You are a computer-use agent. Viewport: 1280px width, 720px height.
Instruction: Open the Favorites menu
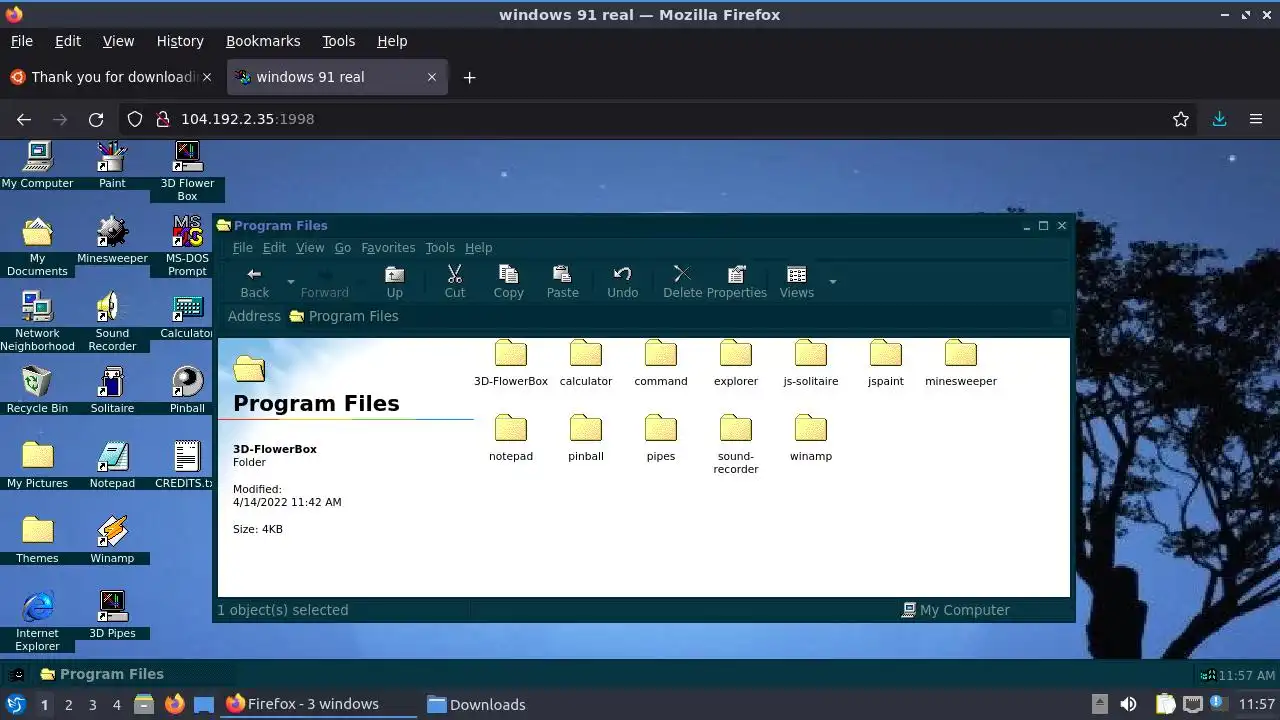[x=388, y=248]
